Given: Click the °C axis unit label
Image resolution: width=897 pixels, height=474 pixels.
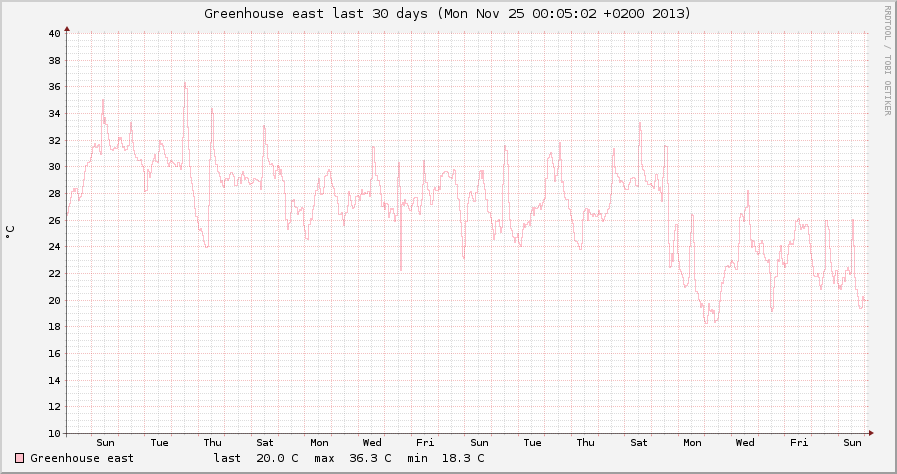Looking at the screenshot, I should [10, 232].
